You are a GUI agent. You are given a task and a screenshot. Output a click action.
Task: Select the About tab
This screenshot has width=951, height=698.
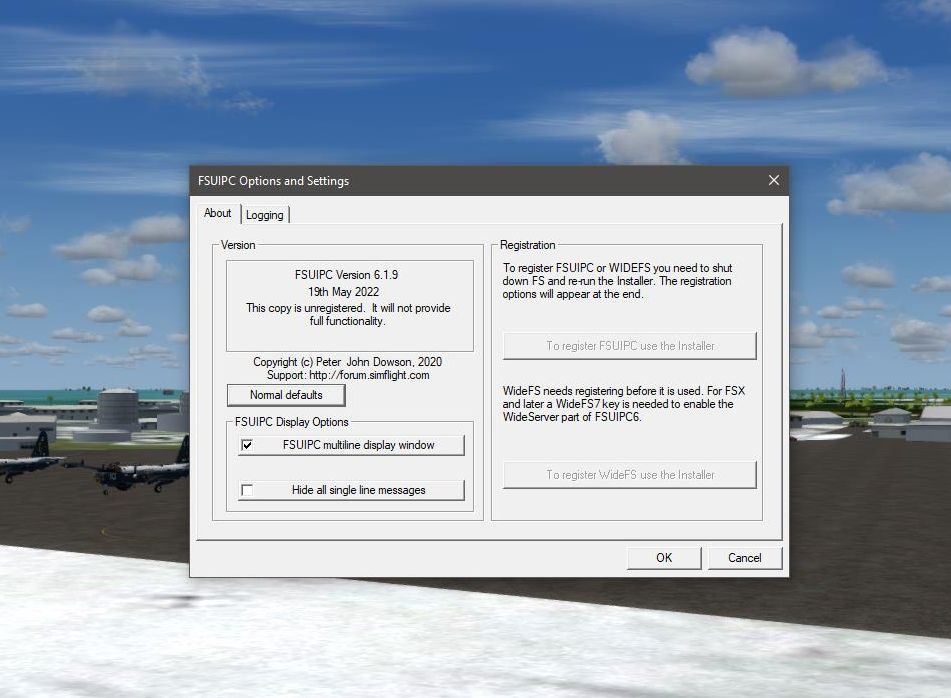pos(217,213)
